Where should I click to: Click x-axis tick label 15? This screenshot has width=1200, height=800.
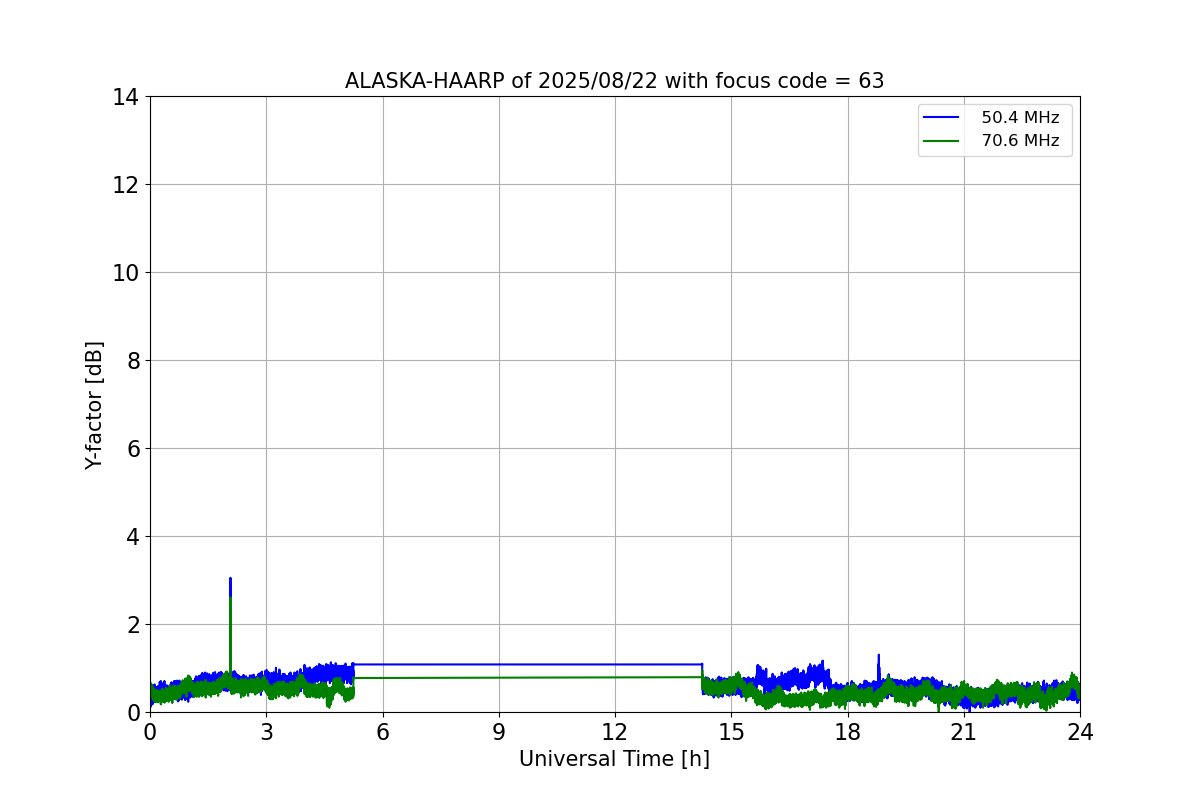pyautogui.click(x=731, y=731)
